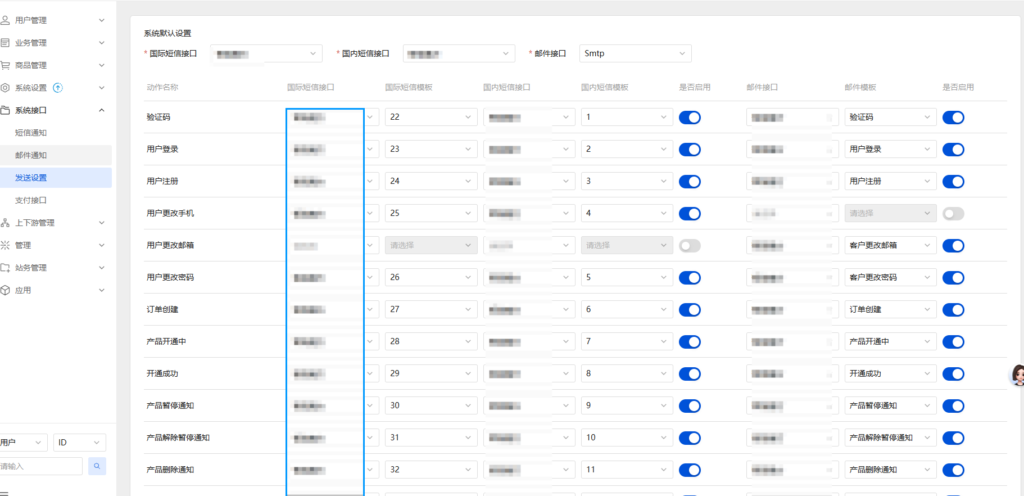Image resolution: width=1024 pixels, height=496 pixels.
Task: Open the ID dropdown in sidebar search
Action: (80, 442)
